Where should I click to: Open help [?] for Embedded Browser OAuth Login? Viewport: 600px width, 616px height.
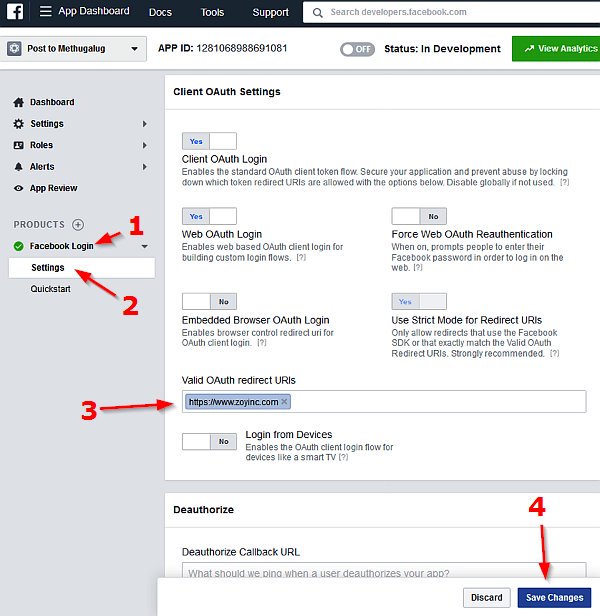click(x=262, y=343)
